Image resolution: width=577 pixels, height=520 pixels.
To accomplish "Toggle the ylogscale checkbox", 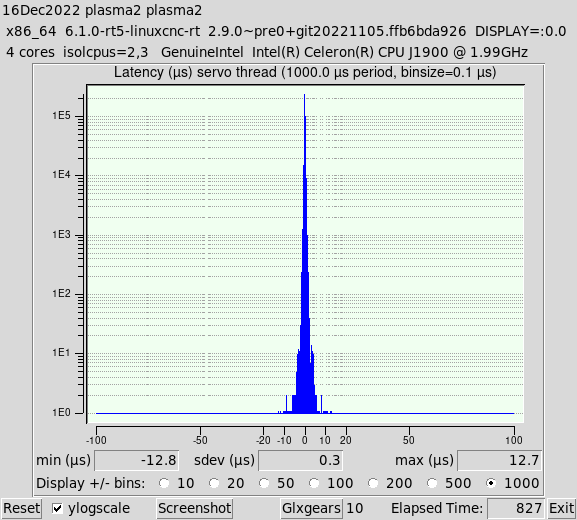I will [57, 508].
